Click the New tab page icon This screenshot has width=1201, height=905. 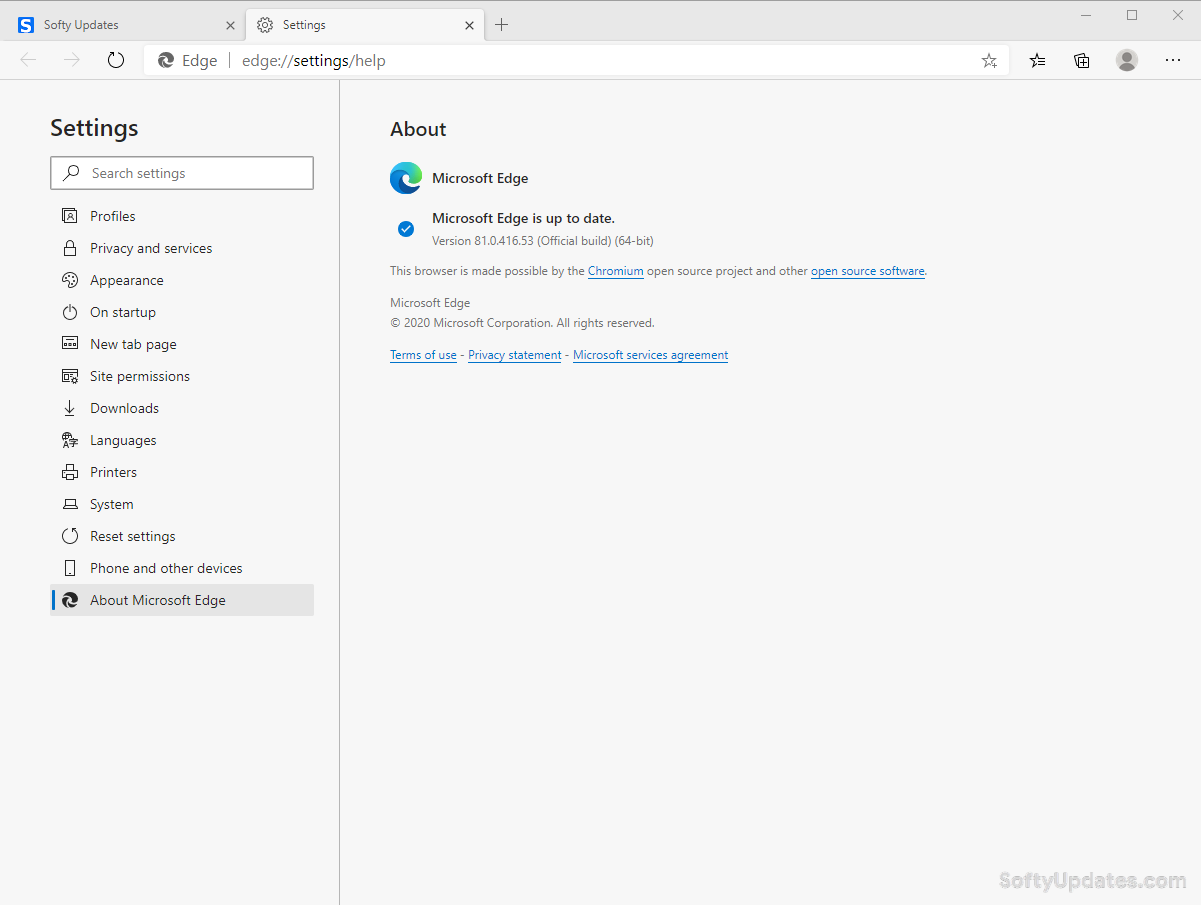[x=70, y=344]
